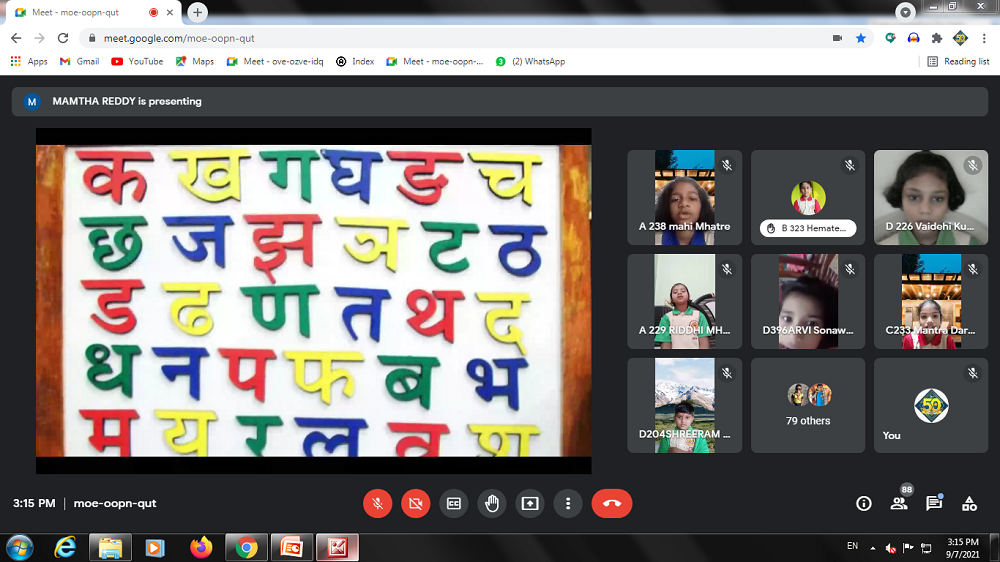Open the YouTube bookmark
The height and width of the screenshot is (562, 1000).
[137, 61]
